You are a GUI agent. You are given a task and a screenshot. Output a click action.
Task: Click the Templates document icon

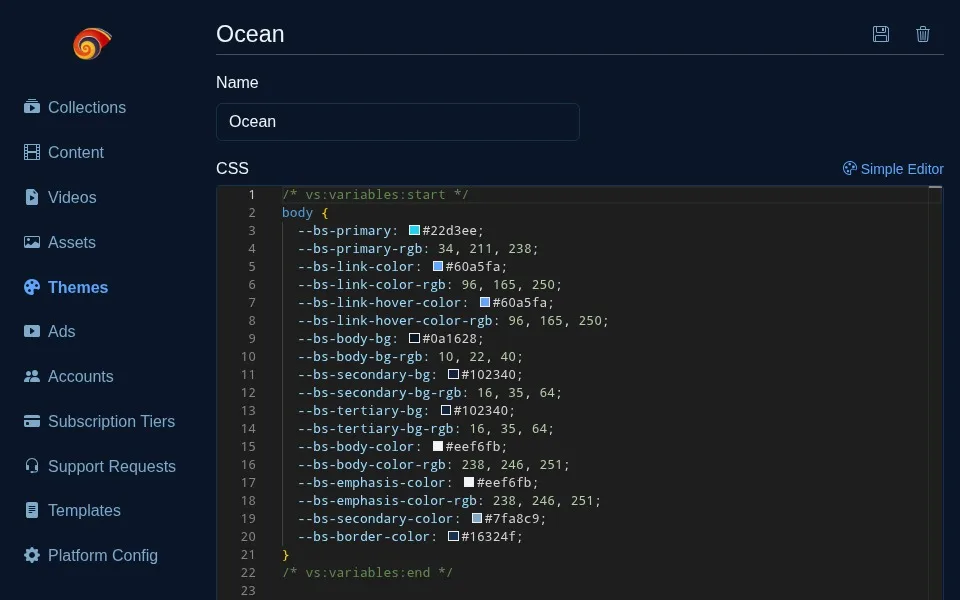tap(32, 510)
